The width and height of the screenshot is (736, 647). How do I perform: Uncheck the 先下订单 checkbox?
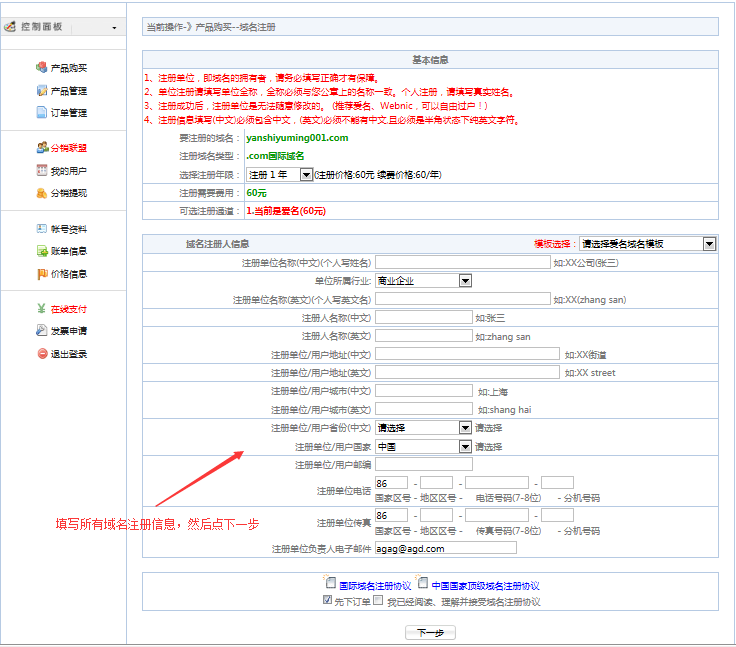click(x=328, y=601)
